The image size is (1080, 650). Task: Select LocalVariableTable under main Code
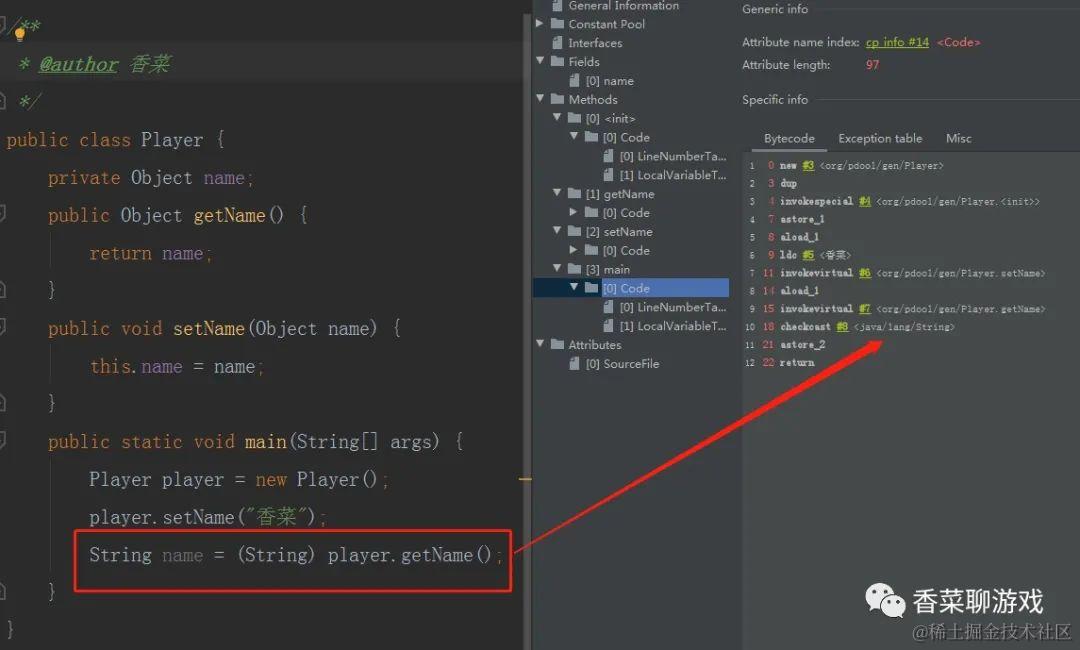click(x=673, y=326)
